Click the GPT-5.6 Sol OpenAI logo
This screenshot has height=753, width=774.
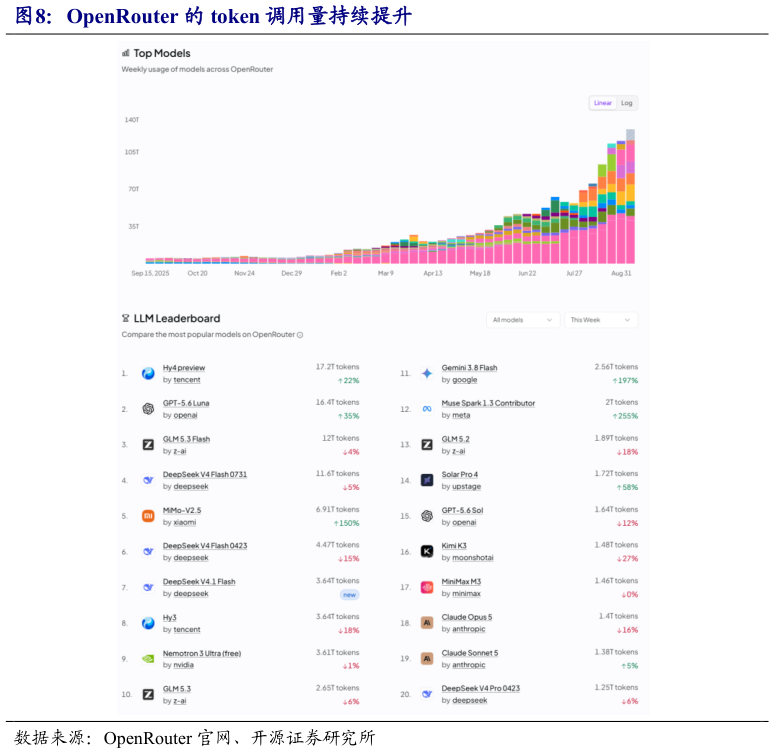pos(427,516)
